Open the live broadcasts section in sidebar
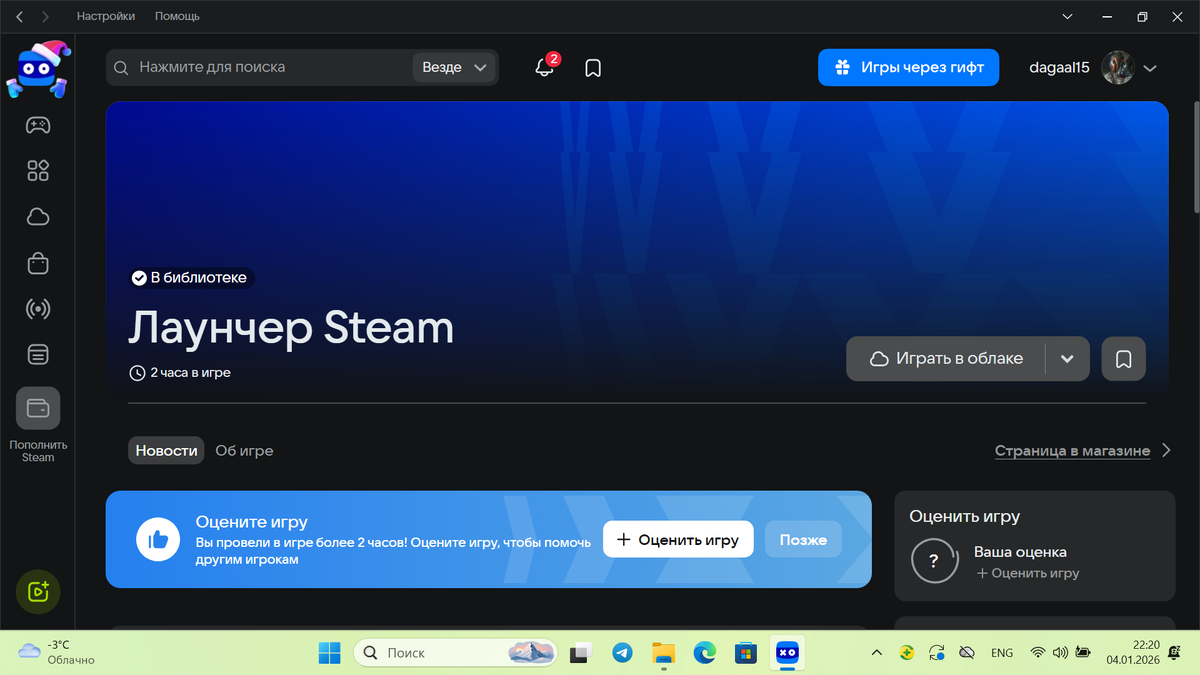This screenshot has height=675, width=1200. 38,309
